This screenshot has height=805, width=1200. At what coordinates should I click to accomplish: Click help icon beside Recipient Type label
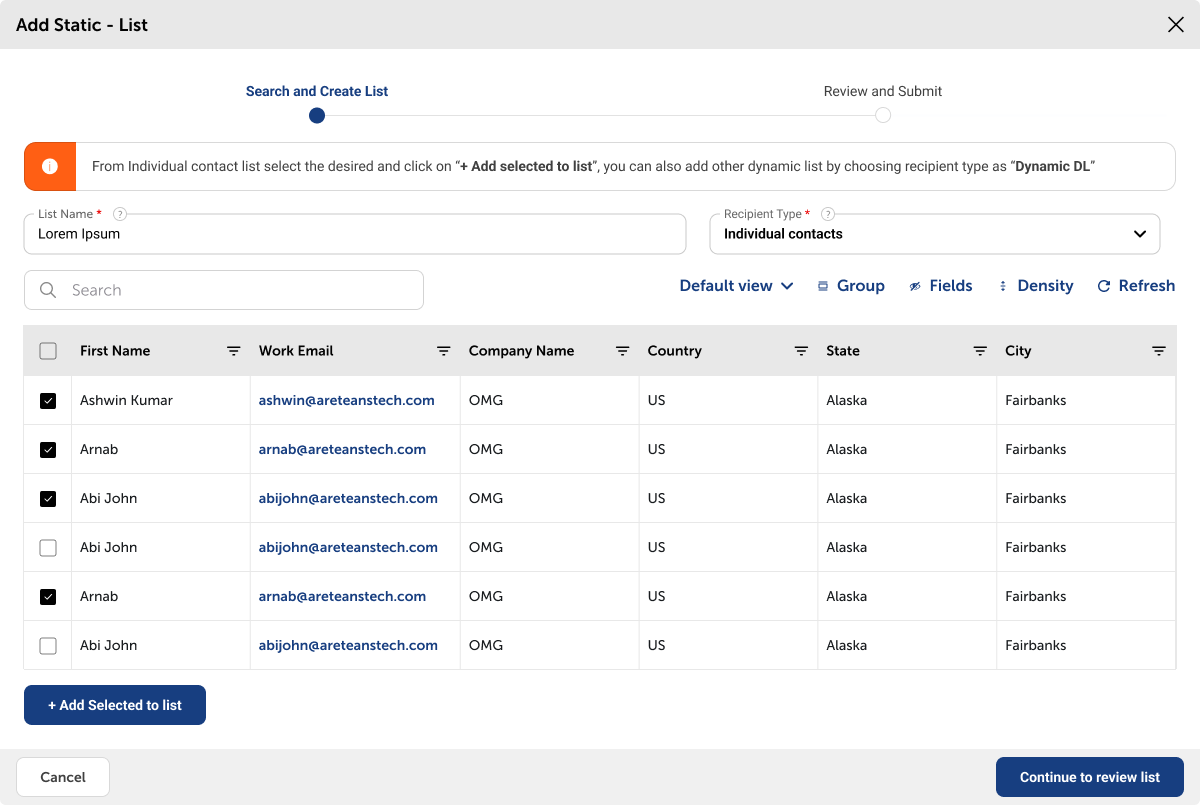pos(828,214)
